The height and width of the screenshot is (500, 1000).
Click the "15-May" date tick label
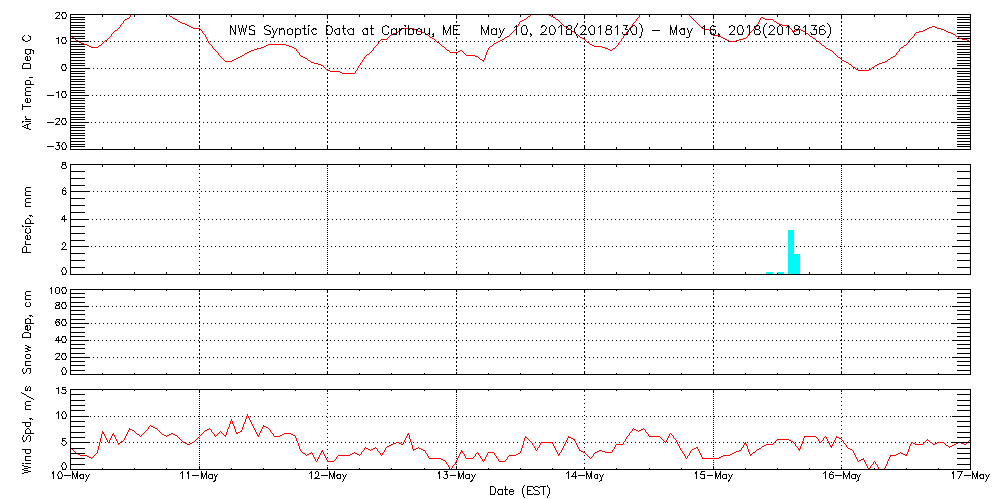(713, 477)
